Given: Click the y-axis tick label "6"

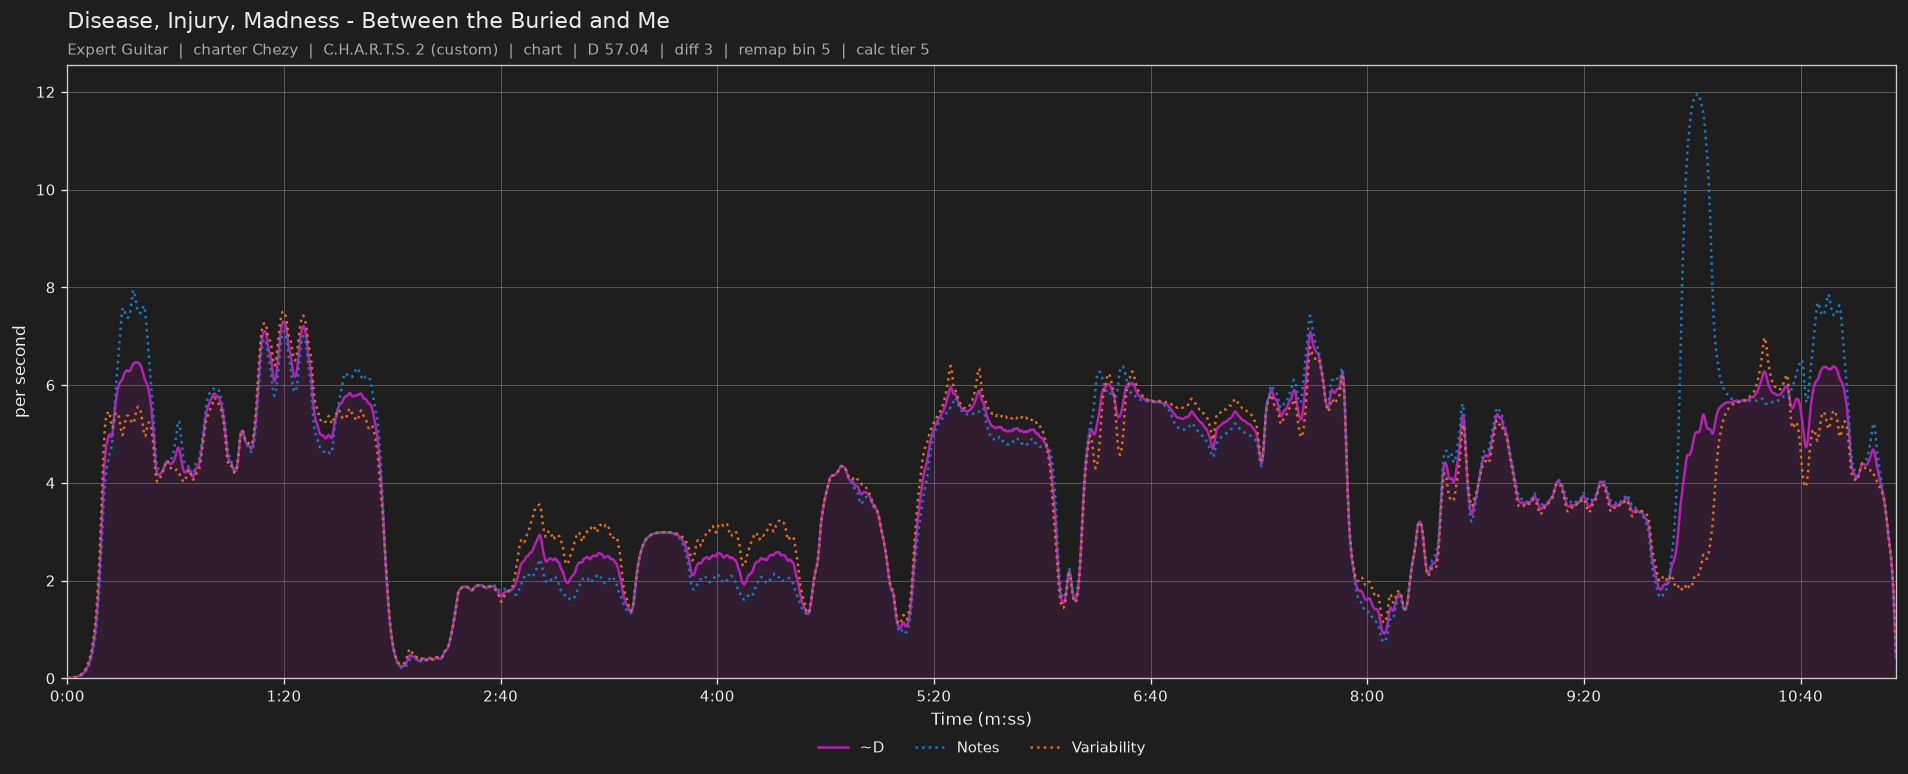Looking at the screenshot, I should 51,386.
